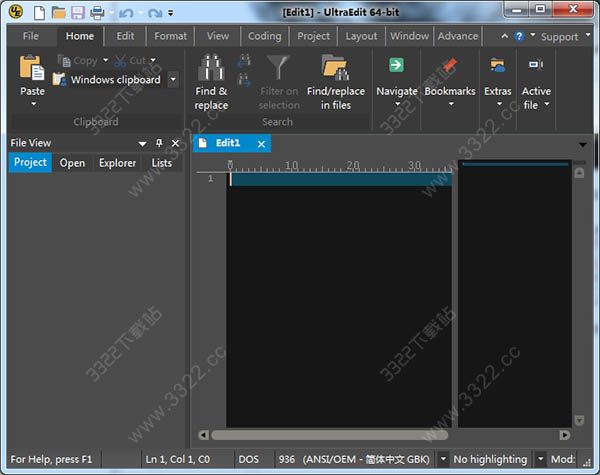
Task: Select the Explorer tab in File View
Action: (x=117, y=163)
